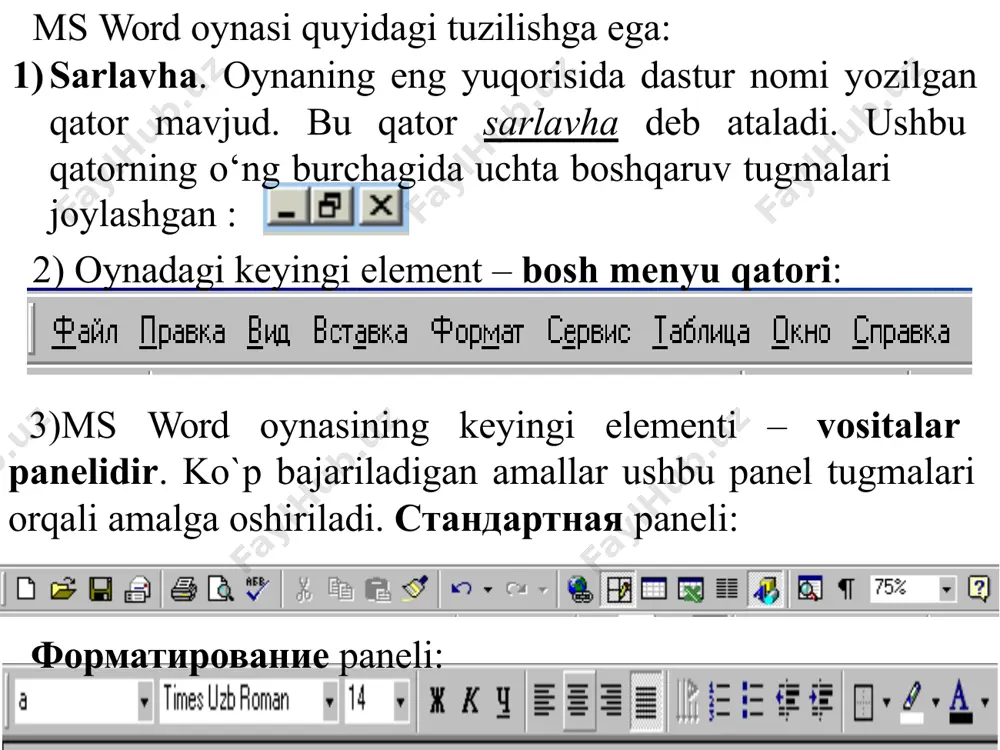Toggle the bulleted list button
1000x750 pixels.
pos(753,700)
